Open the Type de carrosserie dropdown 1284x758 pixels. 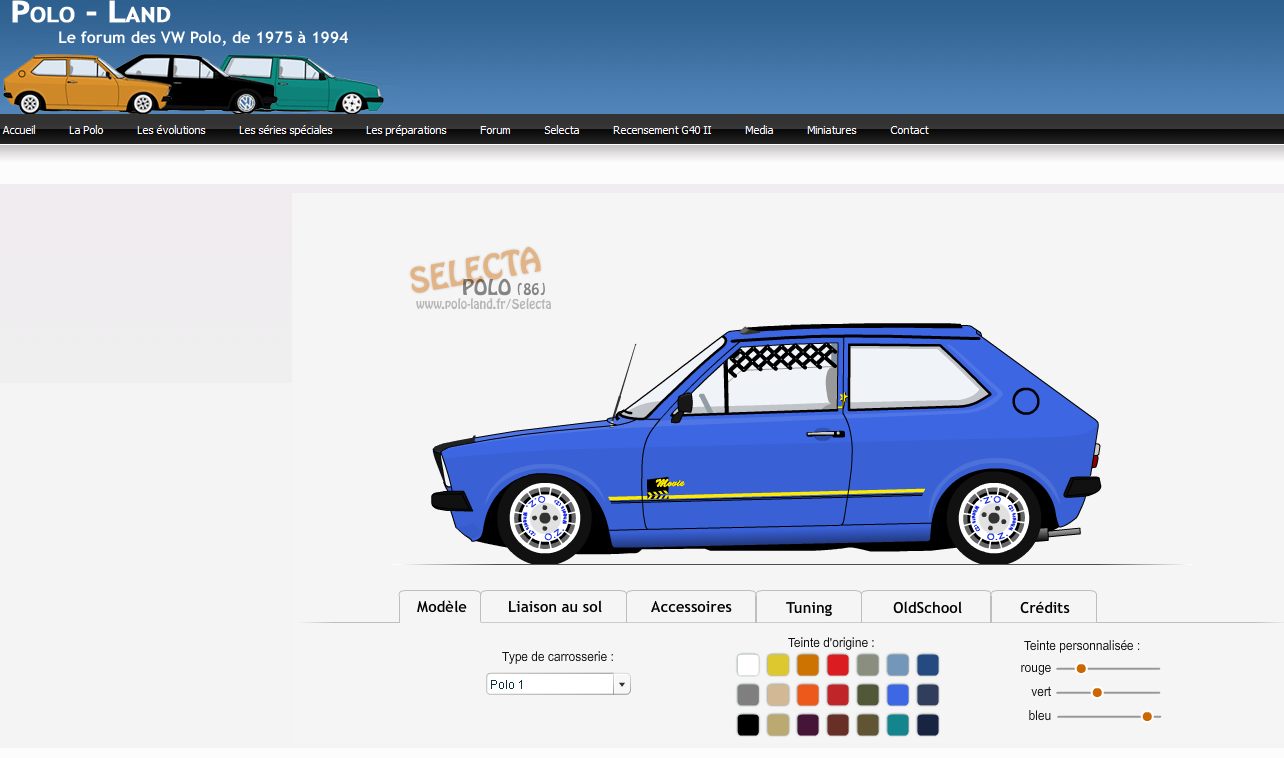[558, 684]
